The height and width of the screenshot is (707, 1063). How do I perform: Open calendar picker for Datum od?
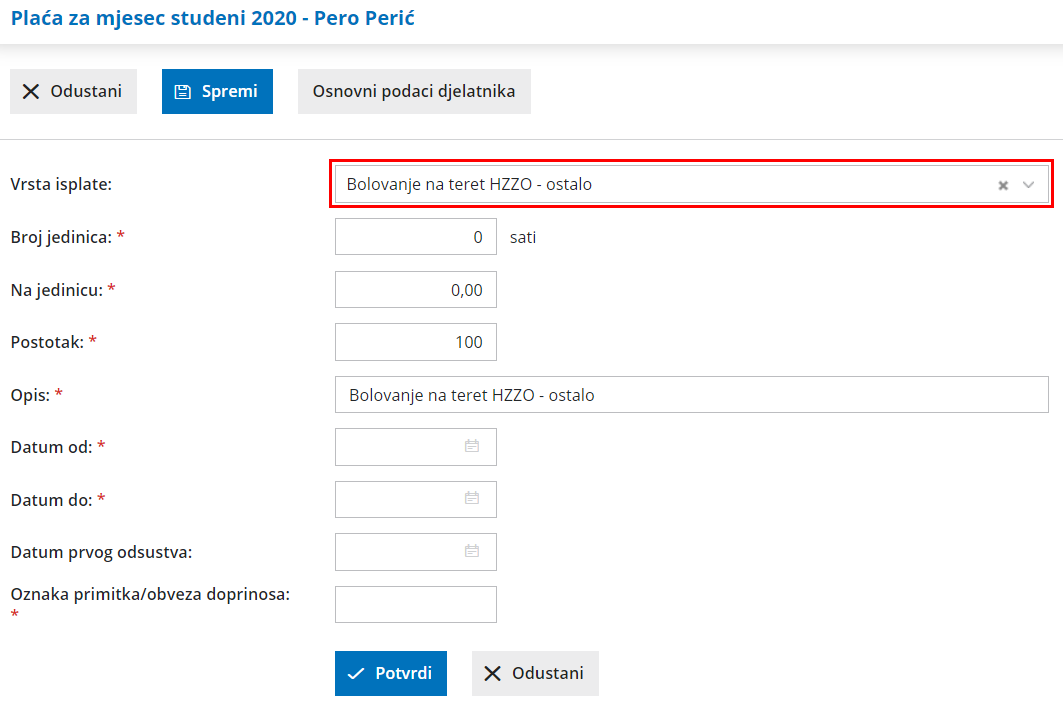click(472, 446)
